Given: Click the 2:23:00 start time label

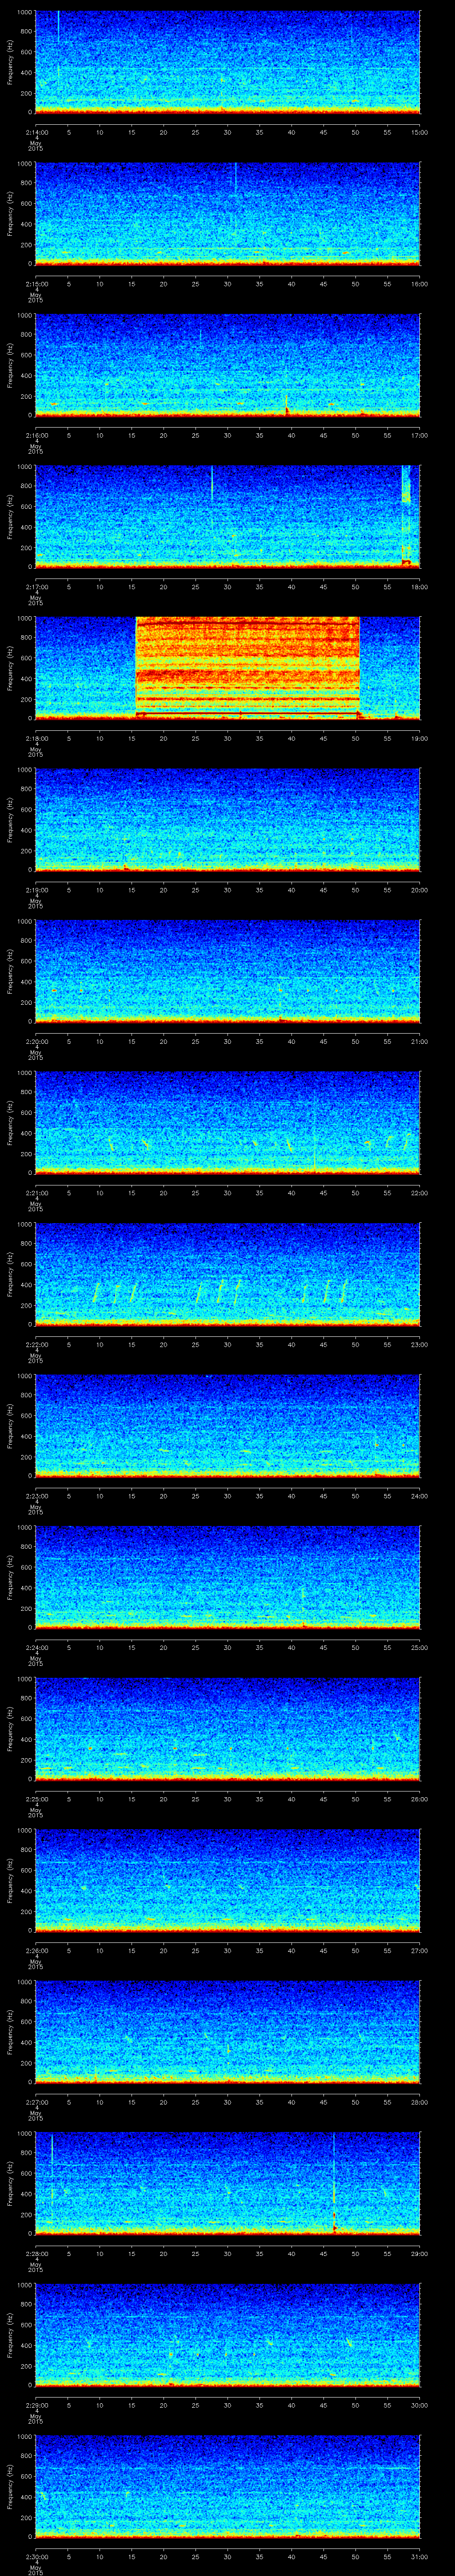Looking at the screenshot, I should pos(36,1495).
